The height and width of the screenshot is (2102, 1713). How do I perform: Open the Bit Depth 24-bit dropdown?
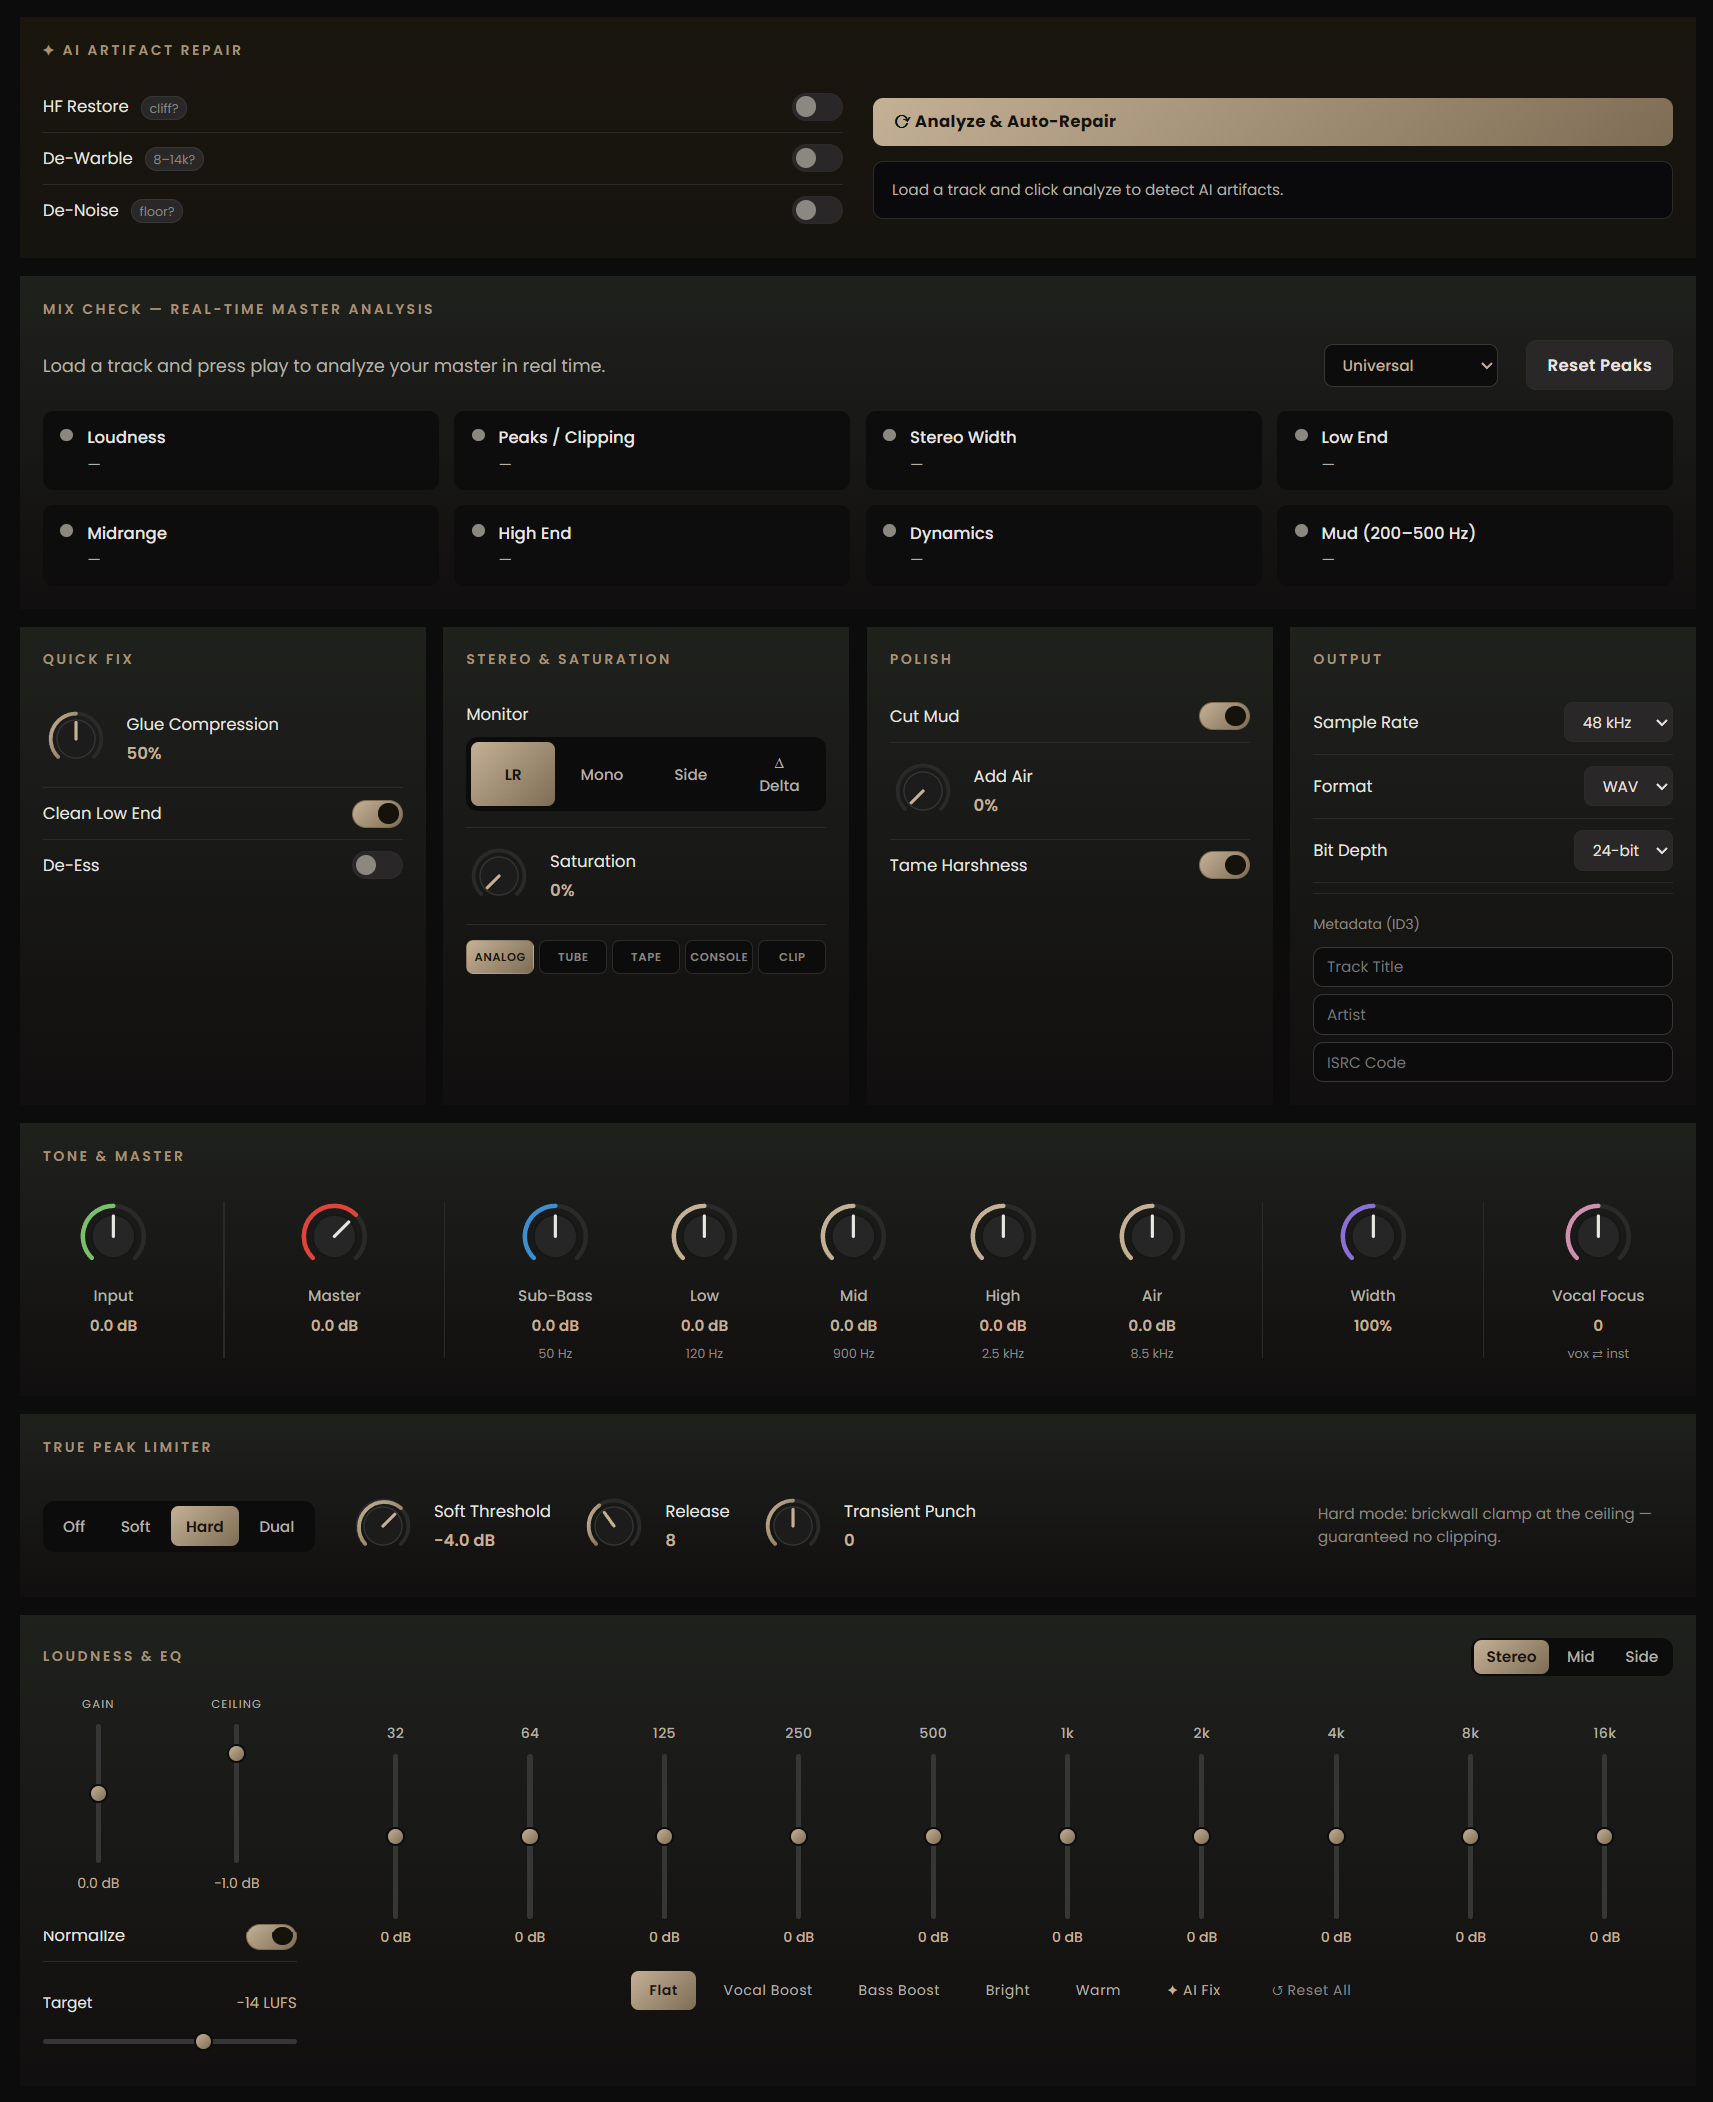coord(1623,851)
